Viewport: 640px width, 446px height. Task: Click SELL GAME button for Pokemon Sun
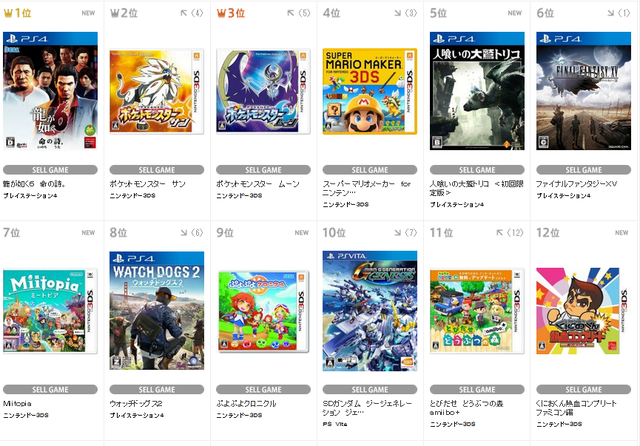pos(157,170)
